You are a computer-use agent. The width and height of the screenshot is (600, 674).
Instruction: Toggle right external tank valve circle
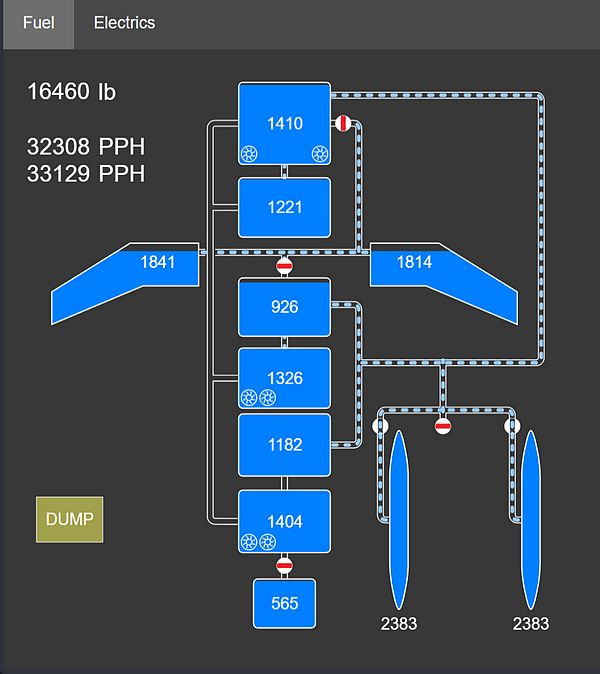click(512, 426)
